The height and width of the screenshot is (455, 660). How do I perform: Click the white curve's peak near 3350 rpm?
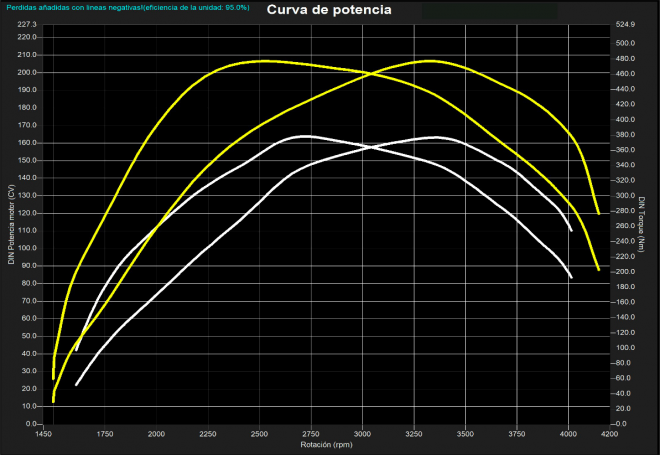[x=434, y=137]
